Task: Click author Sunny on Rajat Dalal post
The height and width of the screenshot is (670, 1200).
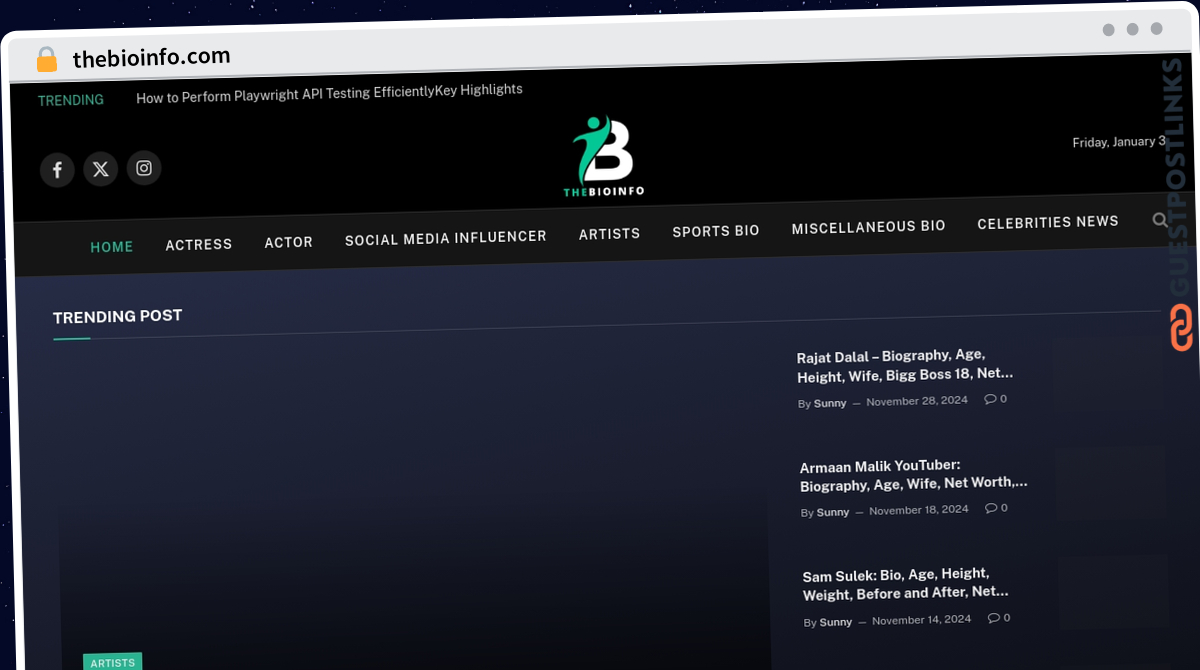Action: click(x=830, y=403)
